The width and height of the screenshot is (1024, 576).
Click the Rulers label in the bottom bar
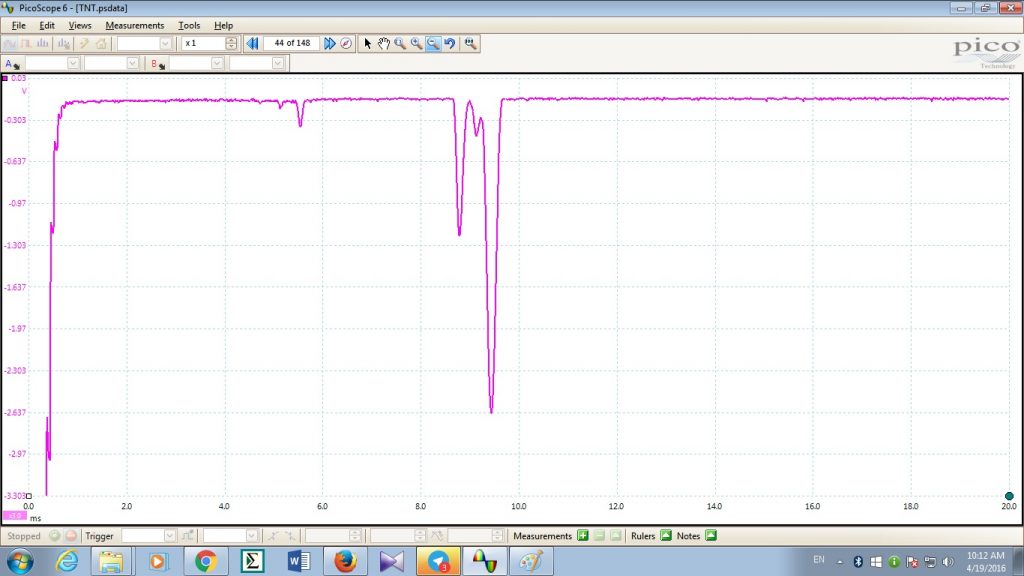(x=643, y=536)
